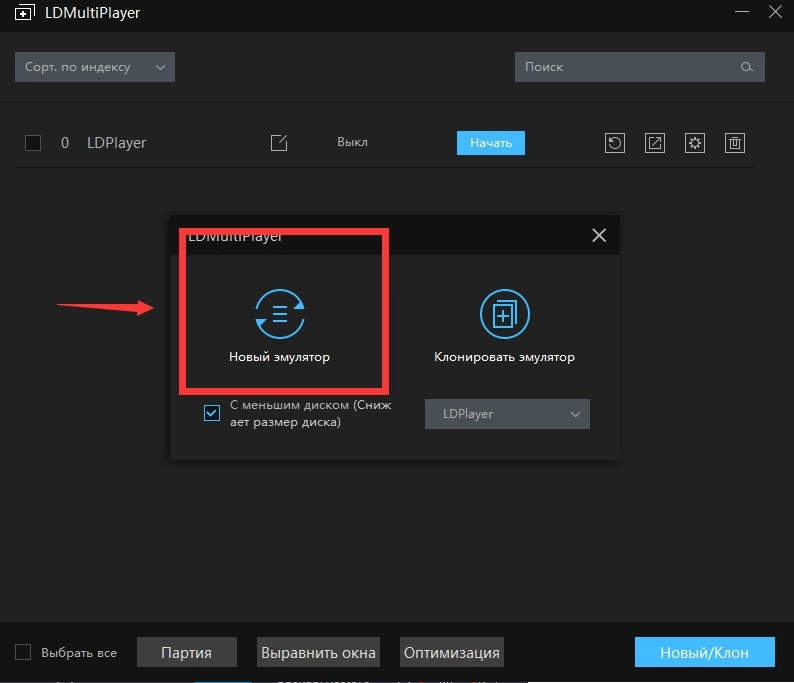Focus the 'Поиск' search field
This screenshot has width=794, height=683.
(x=640, y=67)
